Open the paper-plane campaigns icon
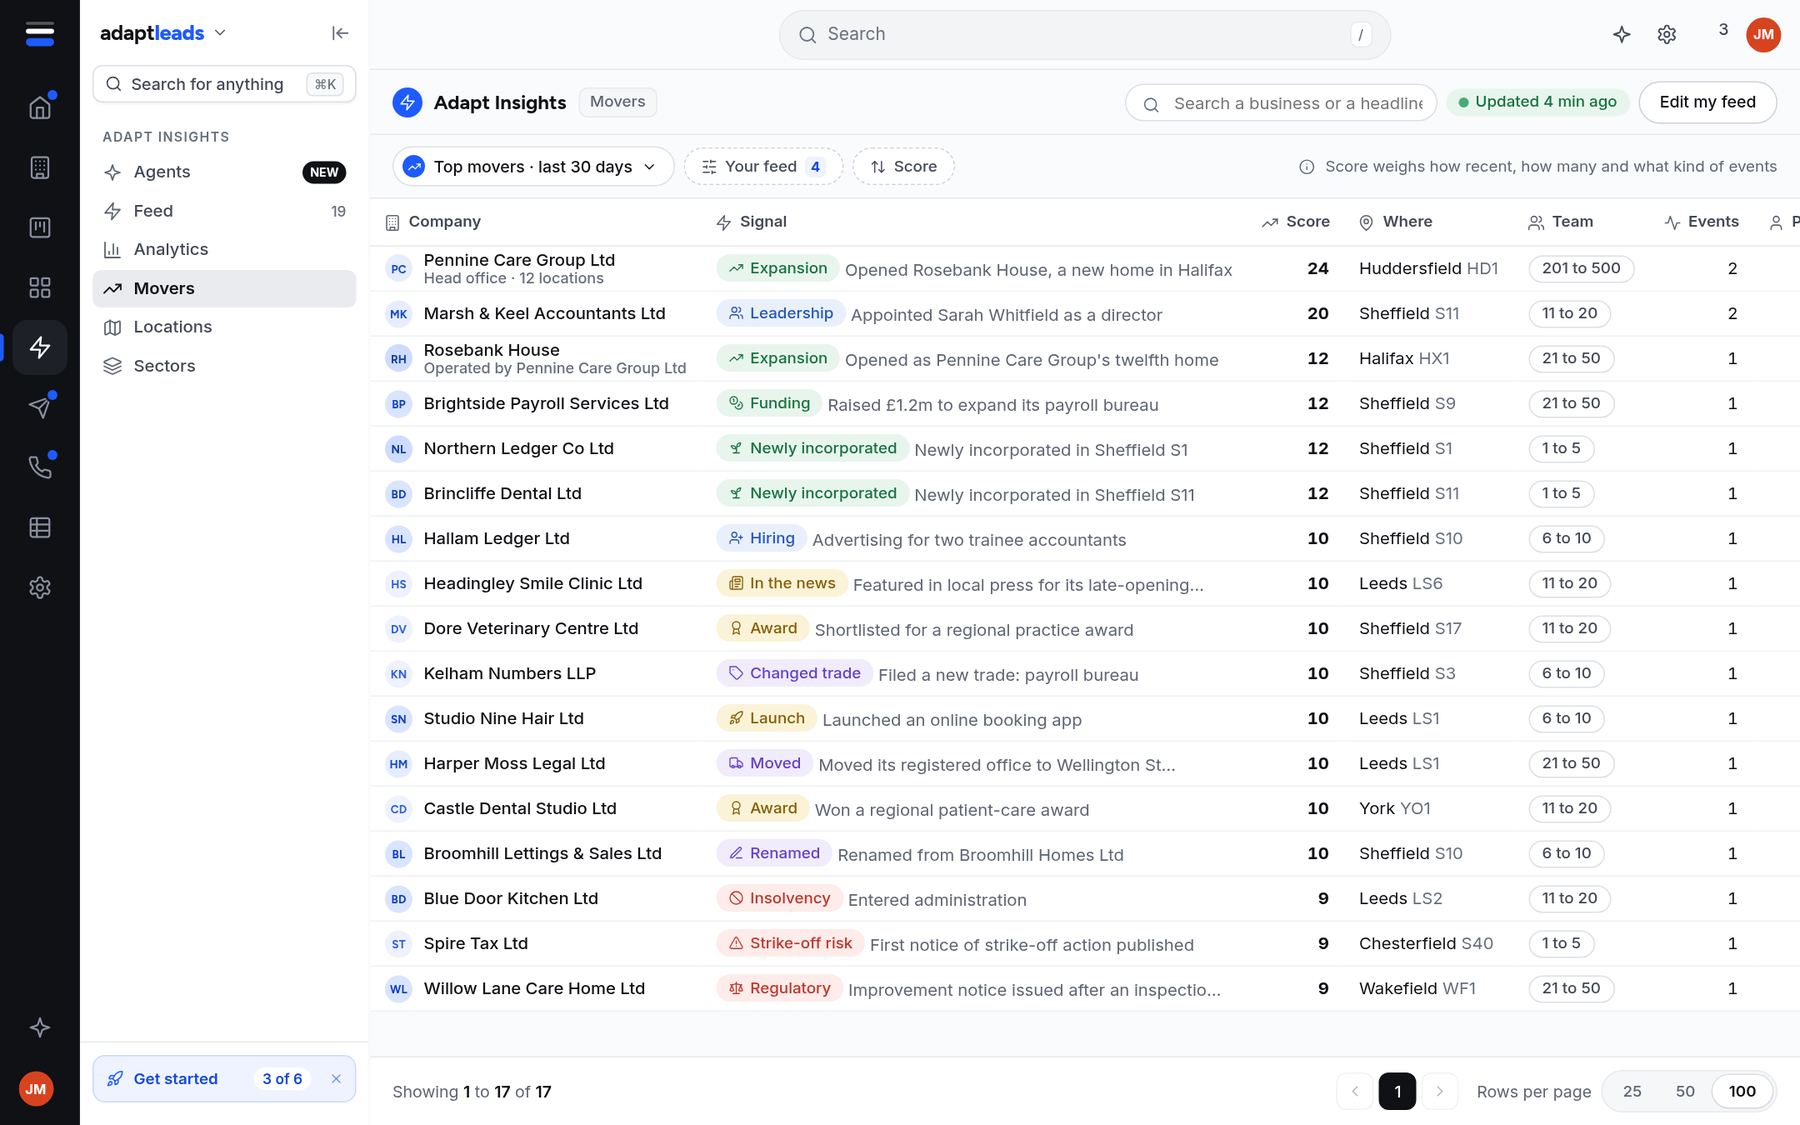Image resolution: width=1800 pixels, height=1125 pixels. 40,407
